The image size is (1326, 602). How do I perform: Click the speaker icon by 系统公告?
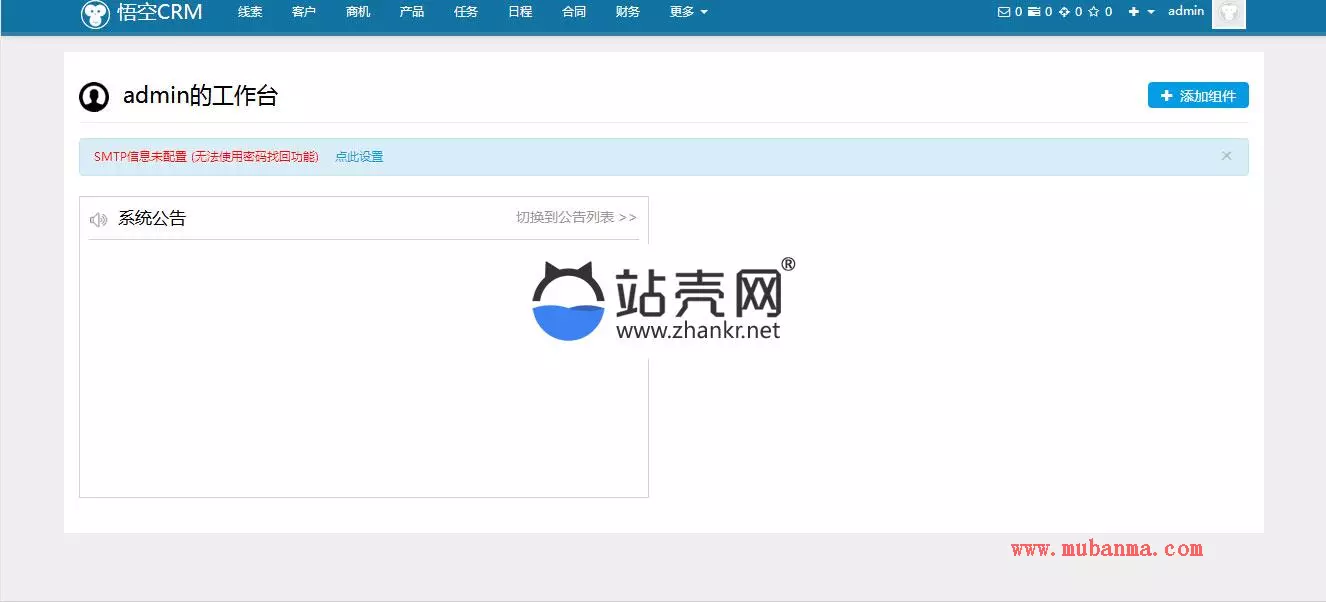(98, 219)
